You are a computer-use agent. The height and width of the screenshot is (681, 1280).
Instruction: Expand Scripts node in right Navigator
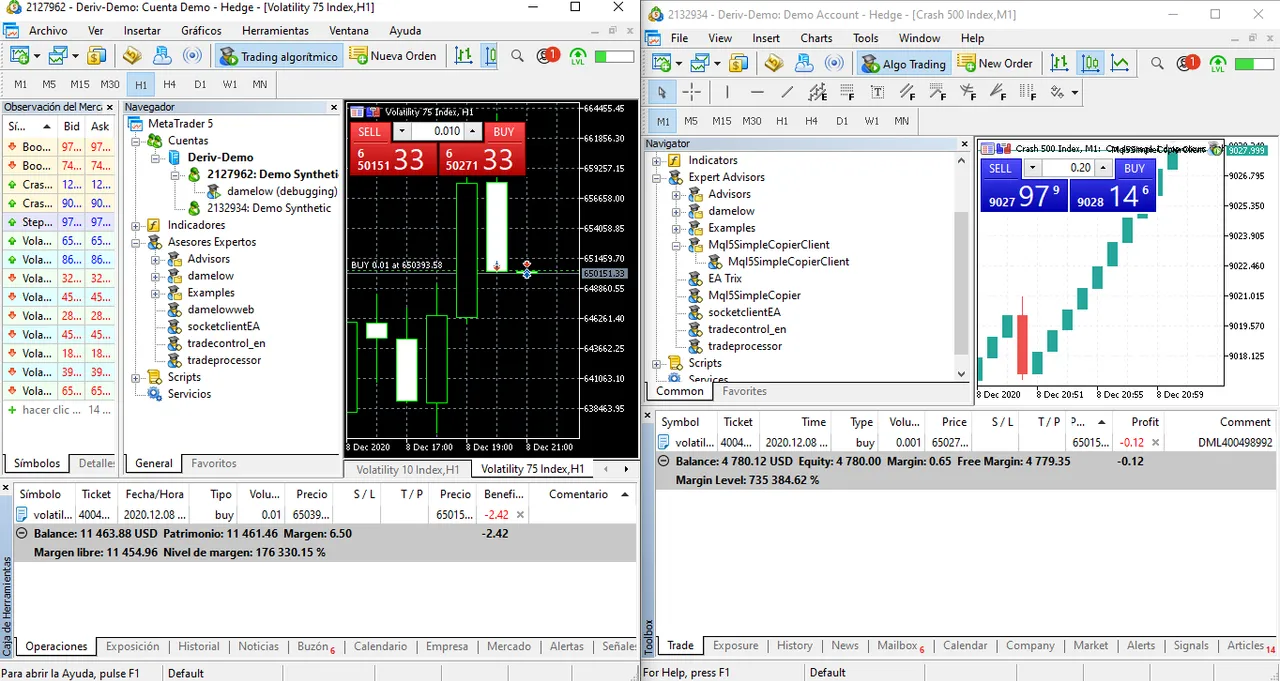click(x=657, y=363)
